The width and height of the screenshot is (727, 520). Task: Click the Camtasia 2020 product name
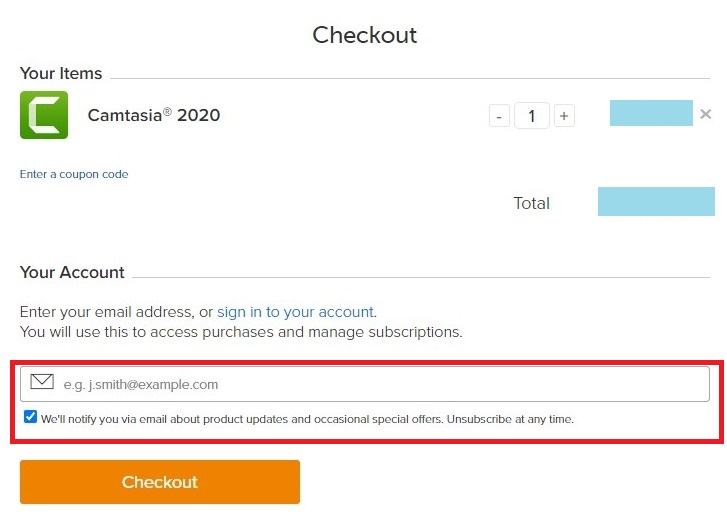pyautogui.click(x=154, y=115)
